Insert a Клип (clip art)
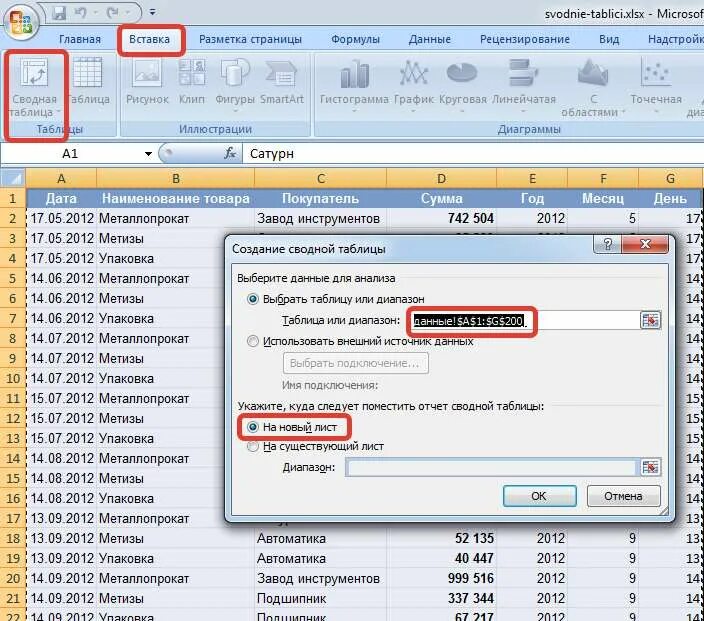Viewport: 704px width, 621px height. pyautogui.click(x=192, y=81)
